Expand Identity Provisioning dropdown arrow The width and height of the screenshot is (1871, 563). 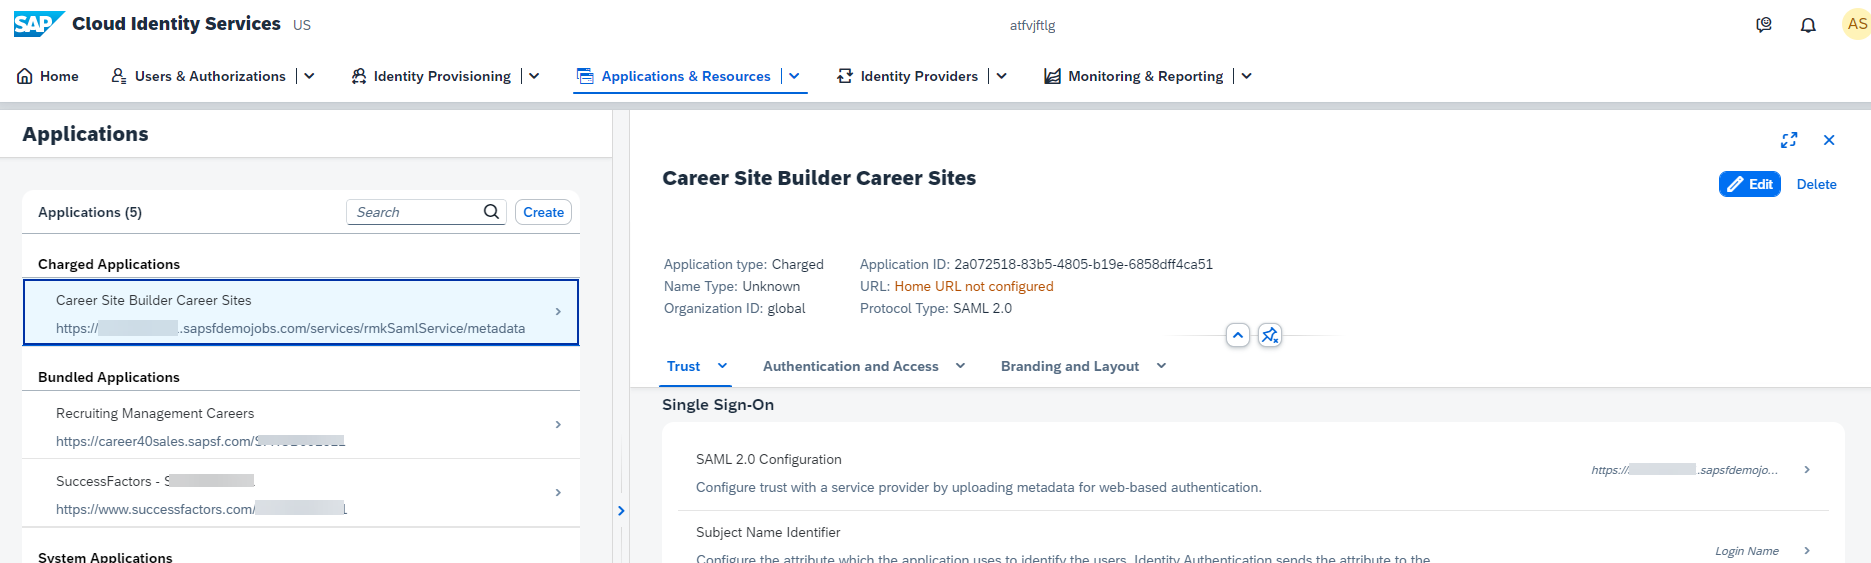tap(534, 76)
